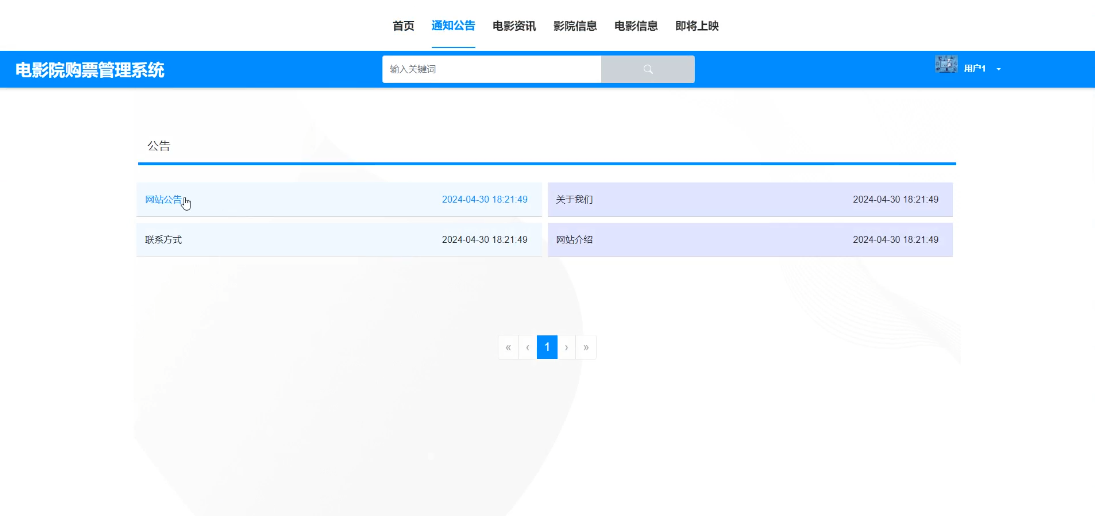Open the 电影信息 nav tab
Image resolution: width=1095 pixels, height=516 pixels.
click(x=636, y=26)
